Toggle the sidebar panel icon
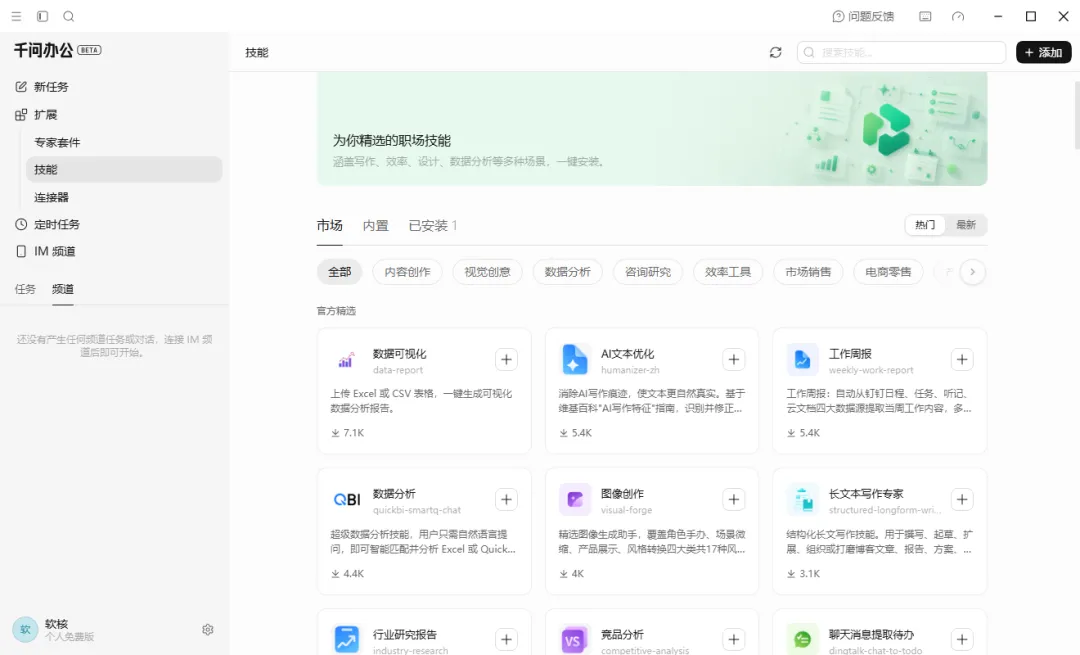Screen dimensions: 1080x655 pyautogui.click(x=42, y=16)
